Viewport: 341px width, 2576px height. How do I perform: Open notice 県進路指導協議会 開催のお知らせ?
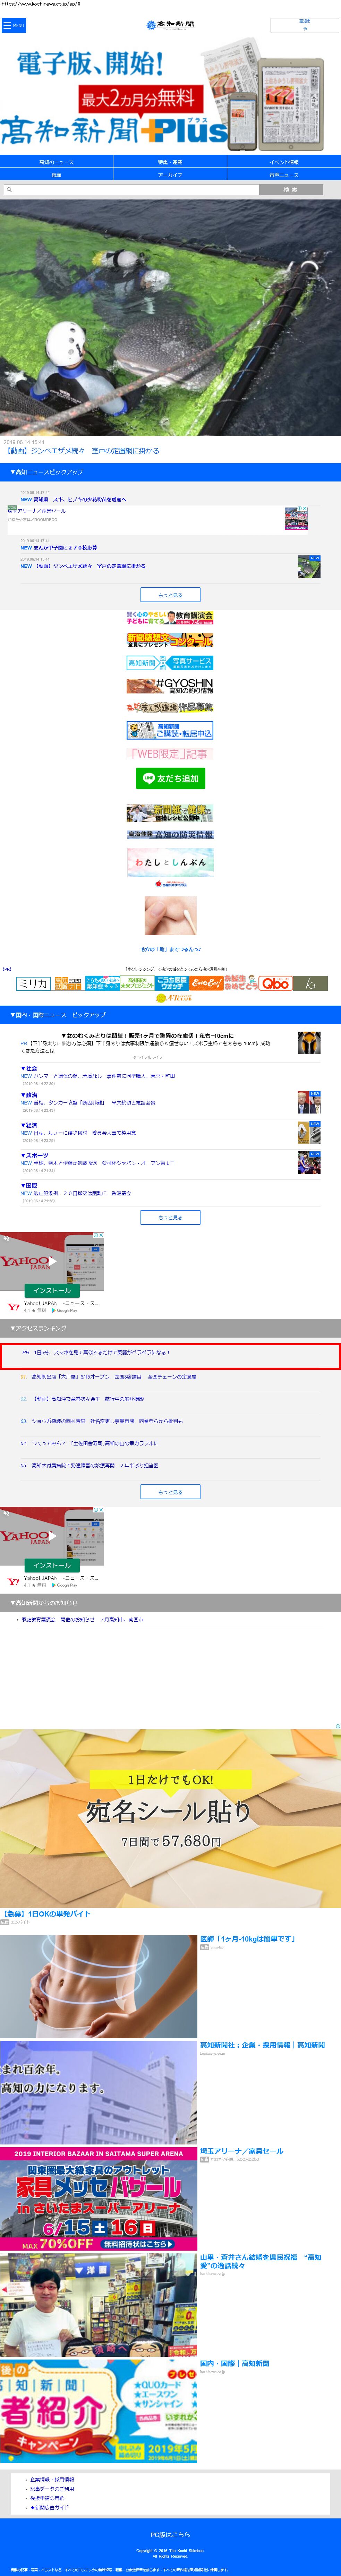82,1619
